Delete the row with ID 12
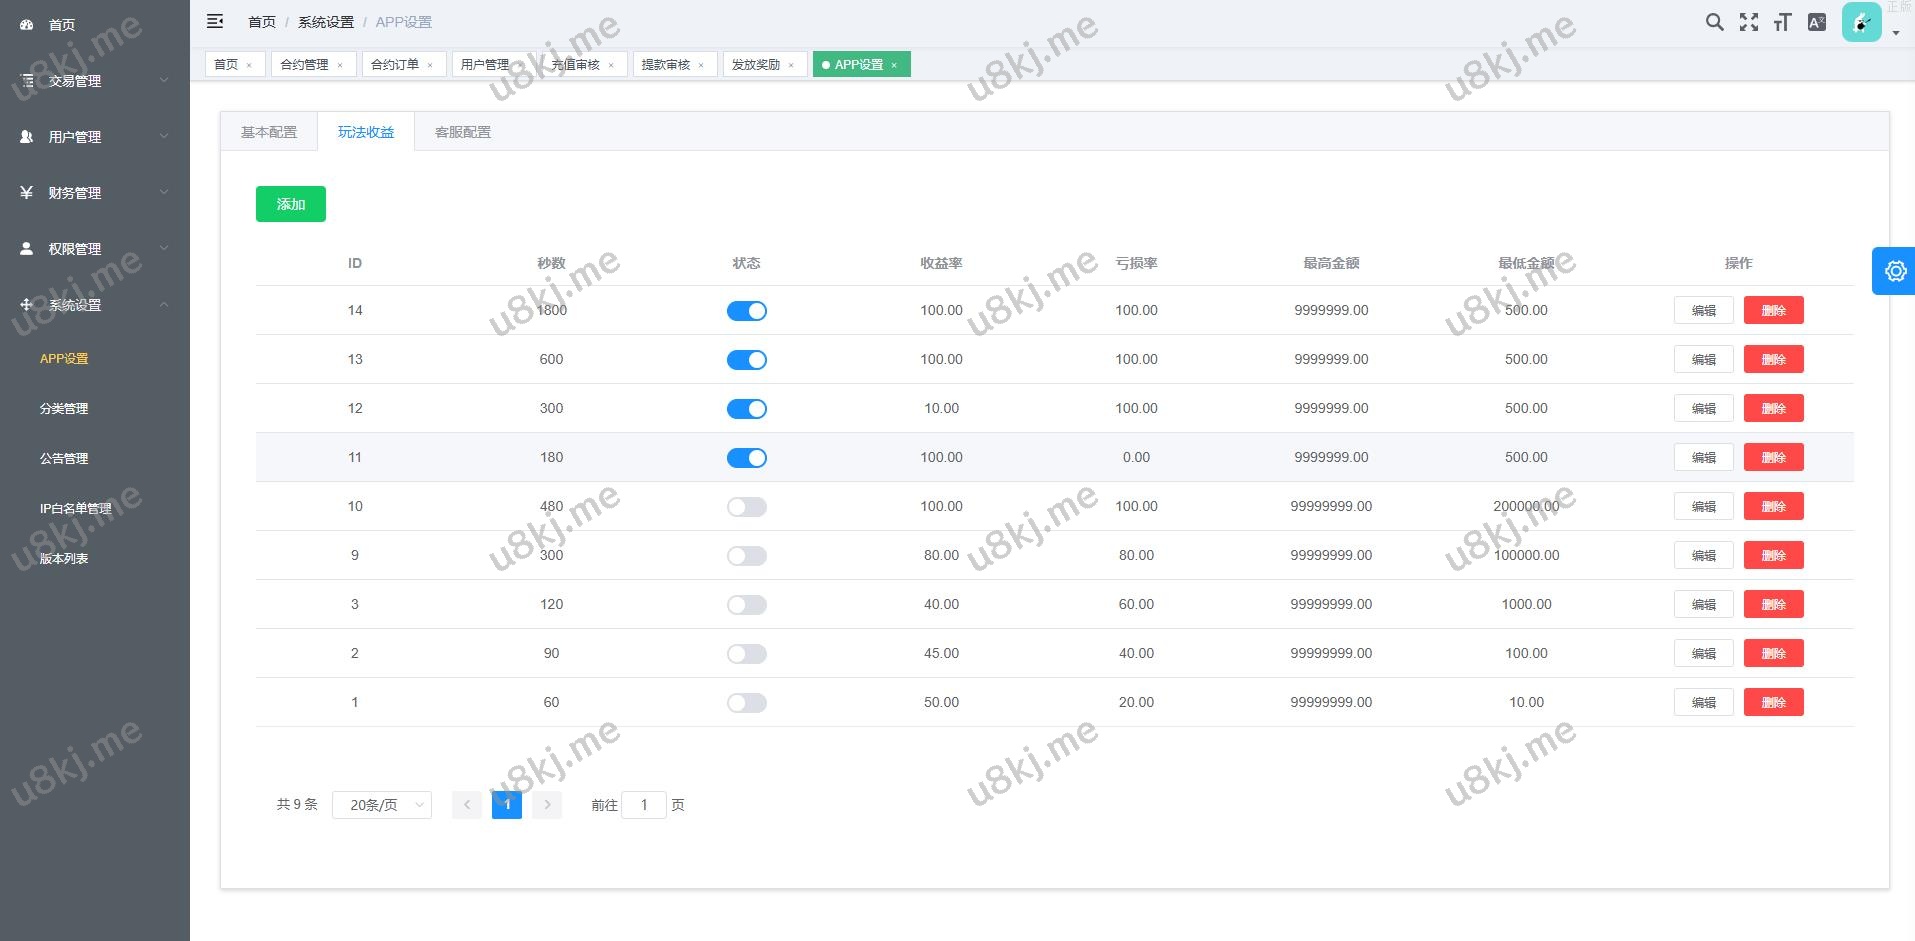Screen dimensions: 1915x941 click(x=1773, y=408)
